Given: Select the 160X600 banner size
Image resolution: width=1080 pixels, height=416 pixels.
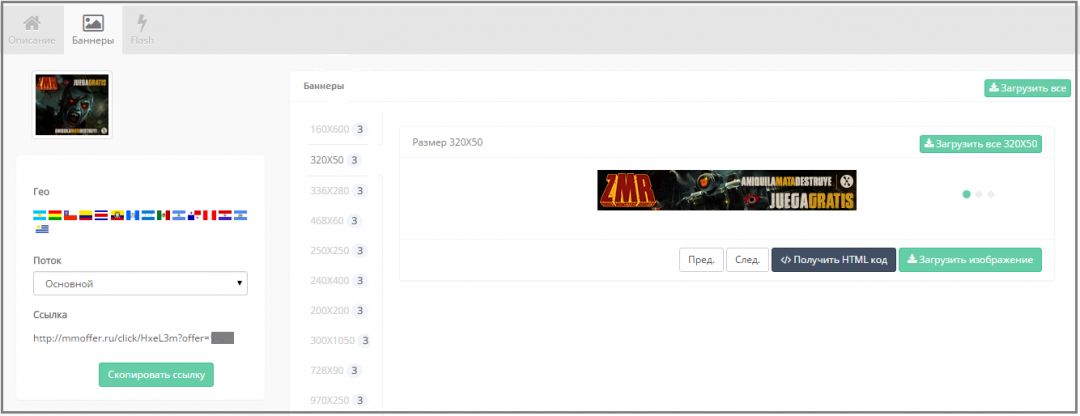Looking at the screenshot, I should coord(329,129).
